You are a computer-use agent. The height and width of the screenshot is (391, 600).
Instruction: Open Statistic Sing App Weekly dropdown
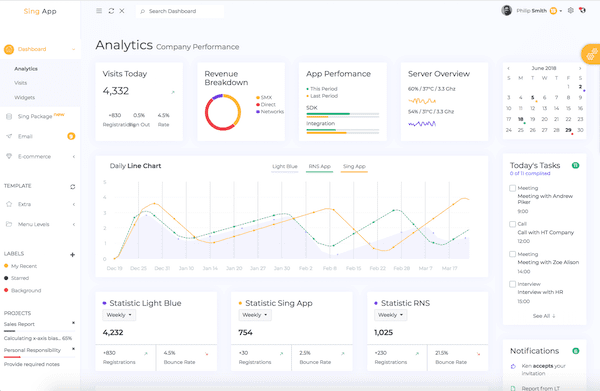[x=255, y=315]
